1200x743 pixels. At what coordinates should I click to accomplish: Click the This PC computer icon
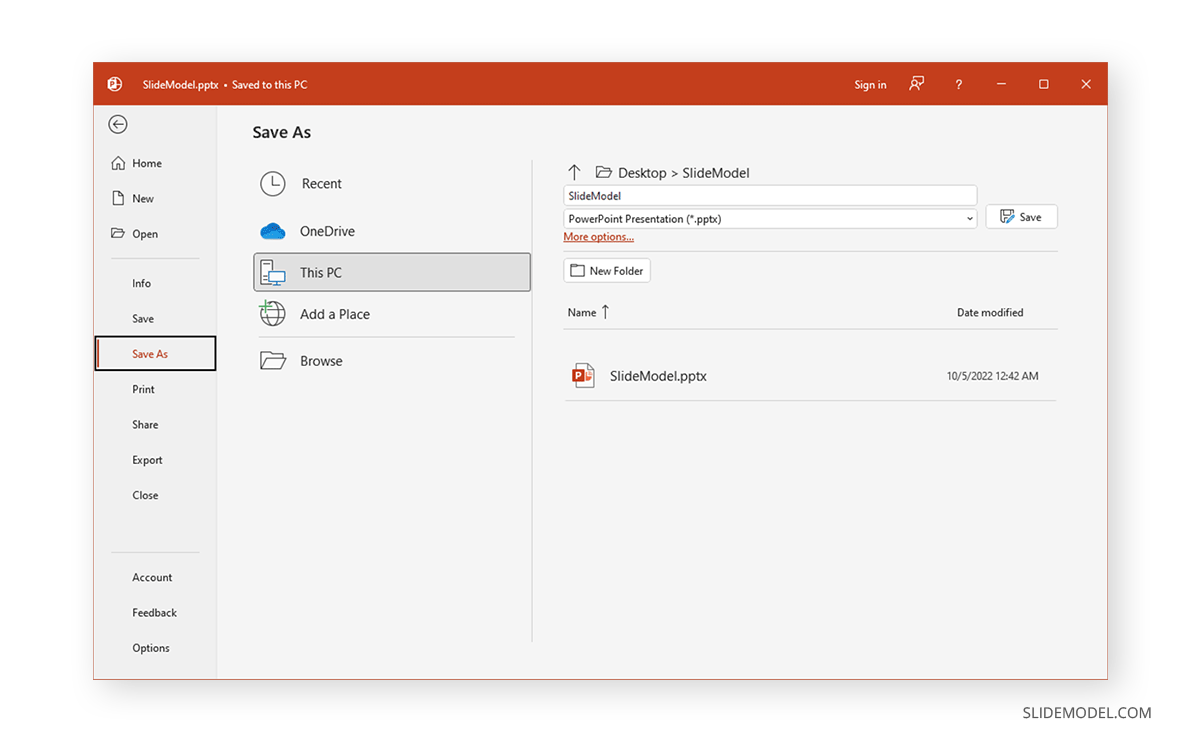coord(272,271)
